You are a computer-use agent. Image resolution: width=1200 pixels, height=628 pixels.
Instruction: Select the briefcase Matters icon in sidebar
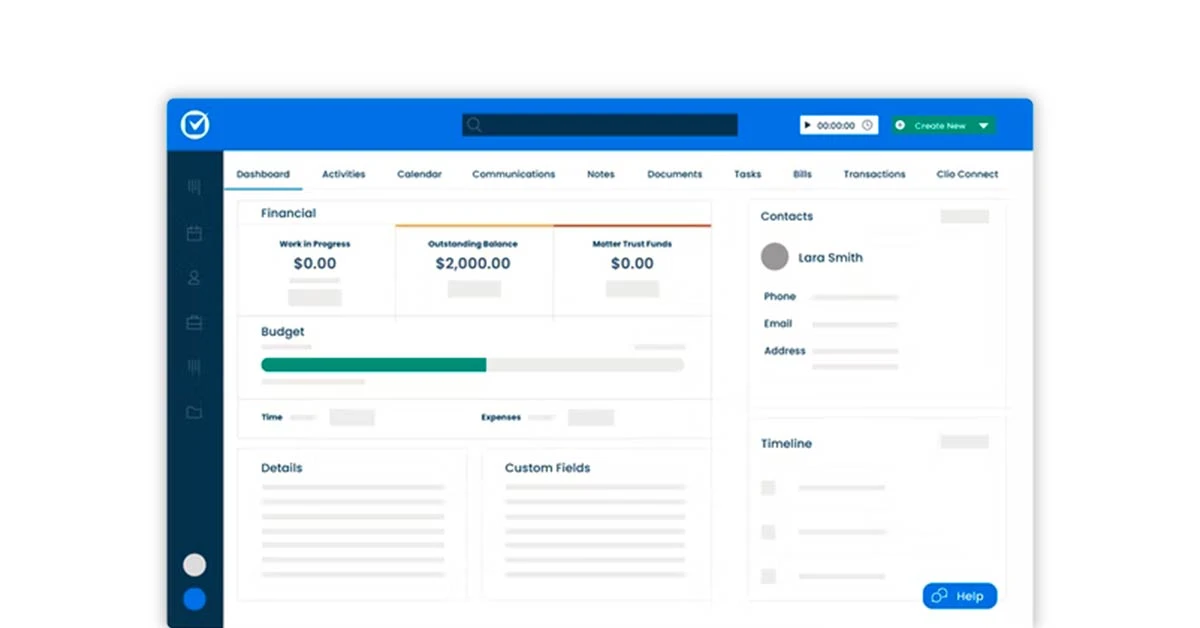point(194,322)
